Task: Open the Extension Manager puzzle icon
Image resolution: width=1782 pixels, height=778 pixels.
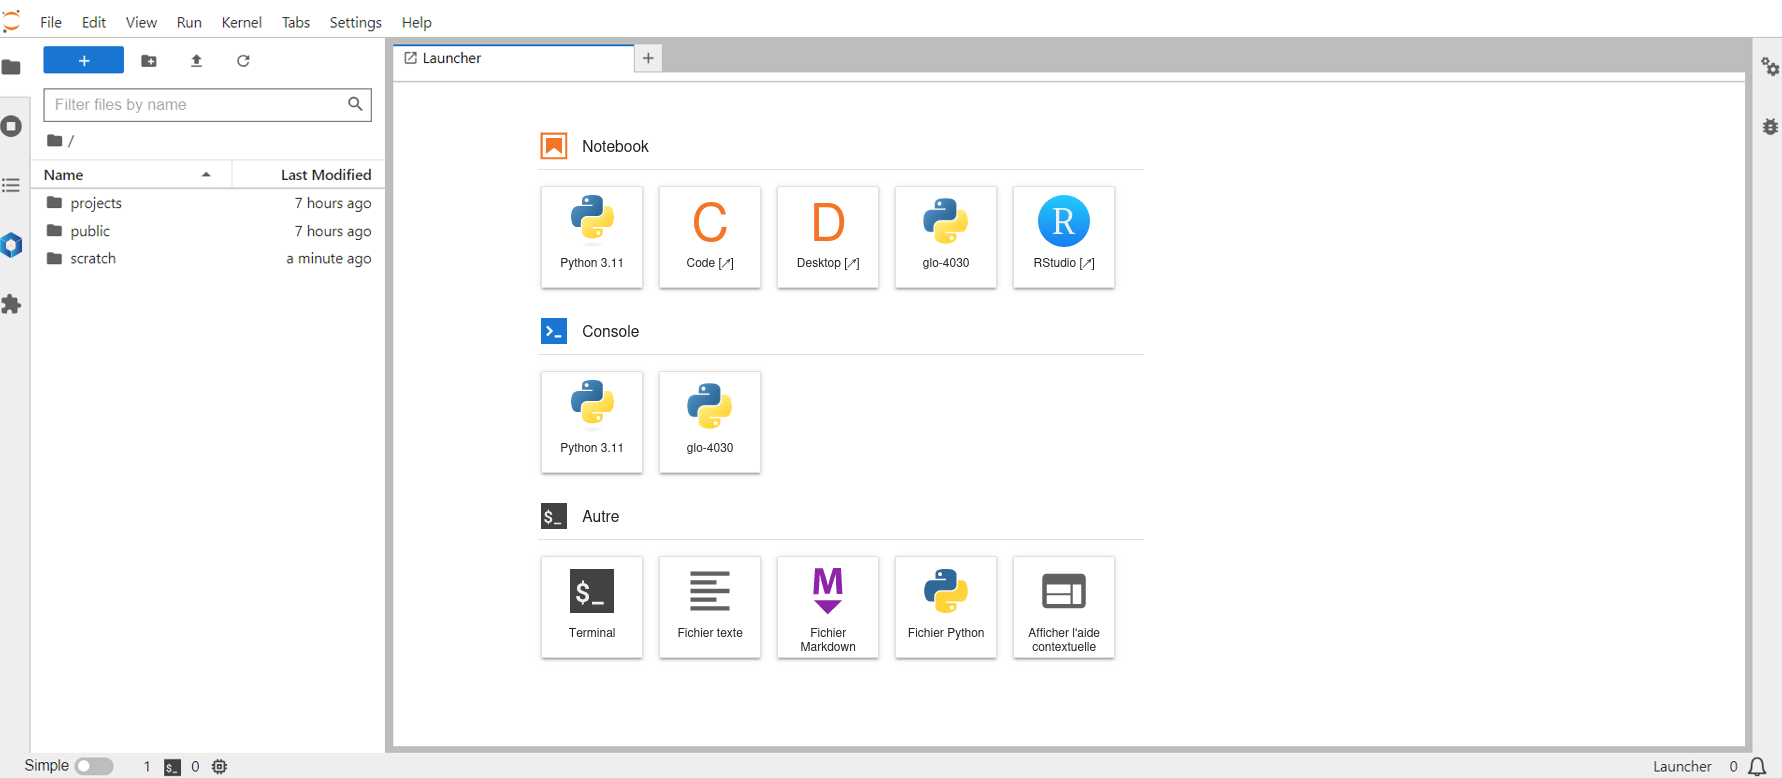Action: click(12, 304)
